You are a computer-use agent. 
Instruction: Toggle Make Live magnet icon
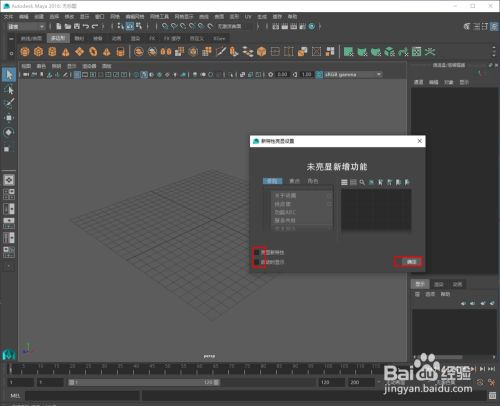pyautogui.click(x=210, y=26)
